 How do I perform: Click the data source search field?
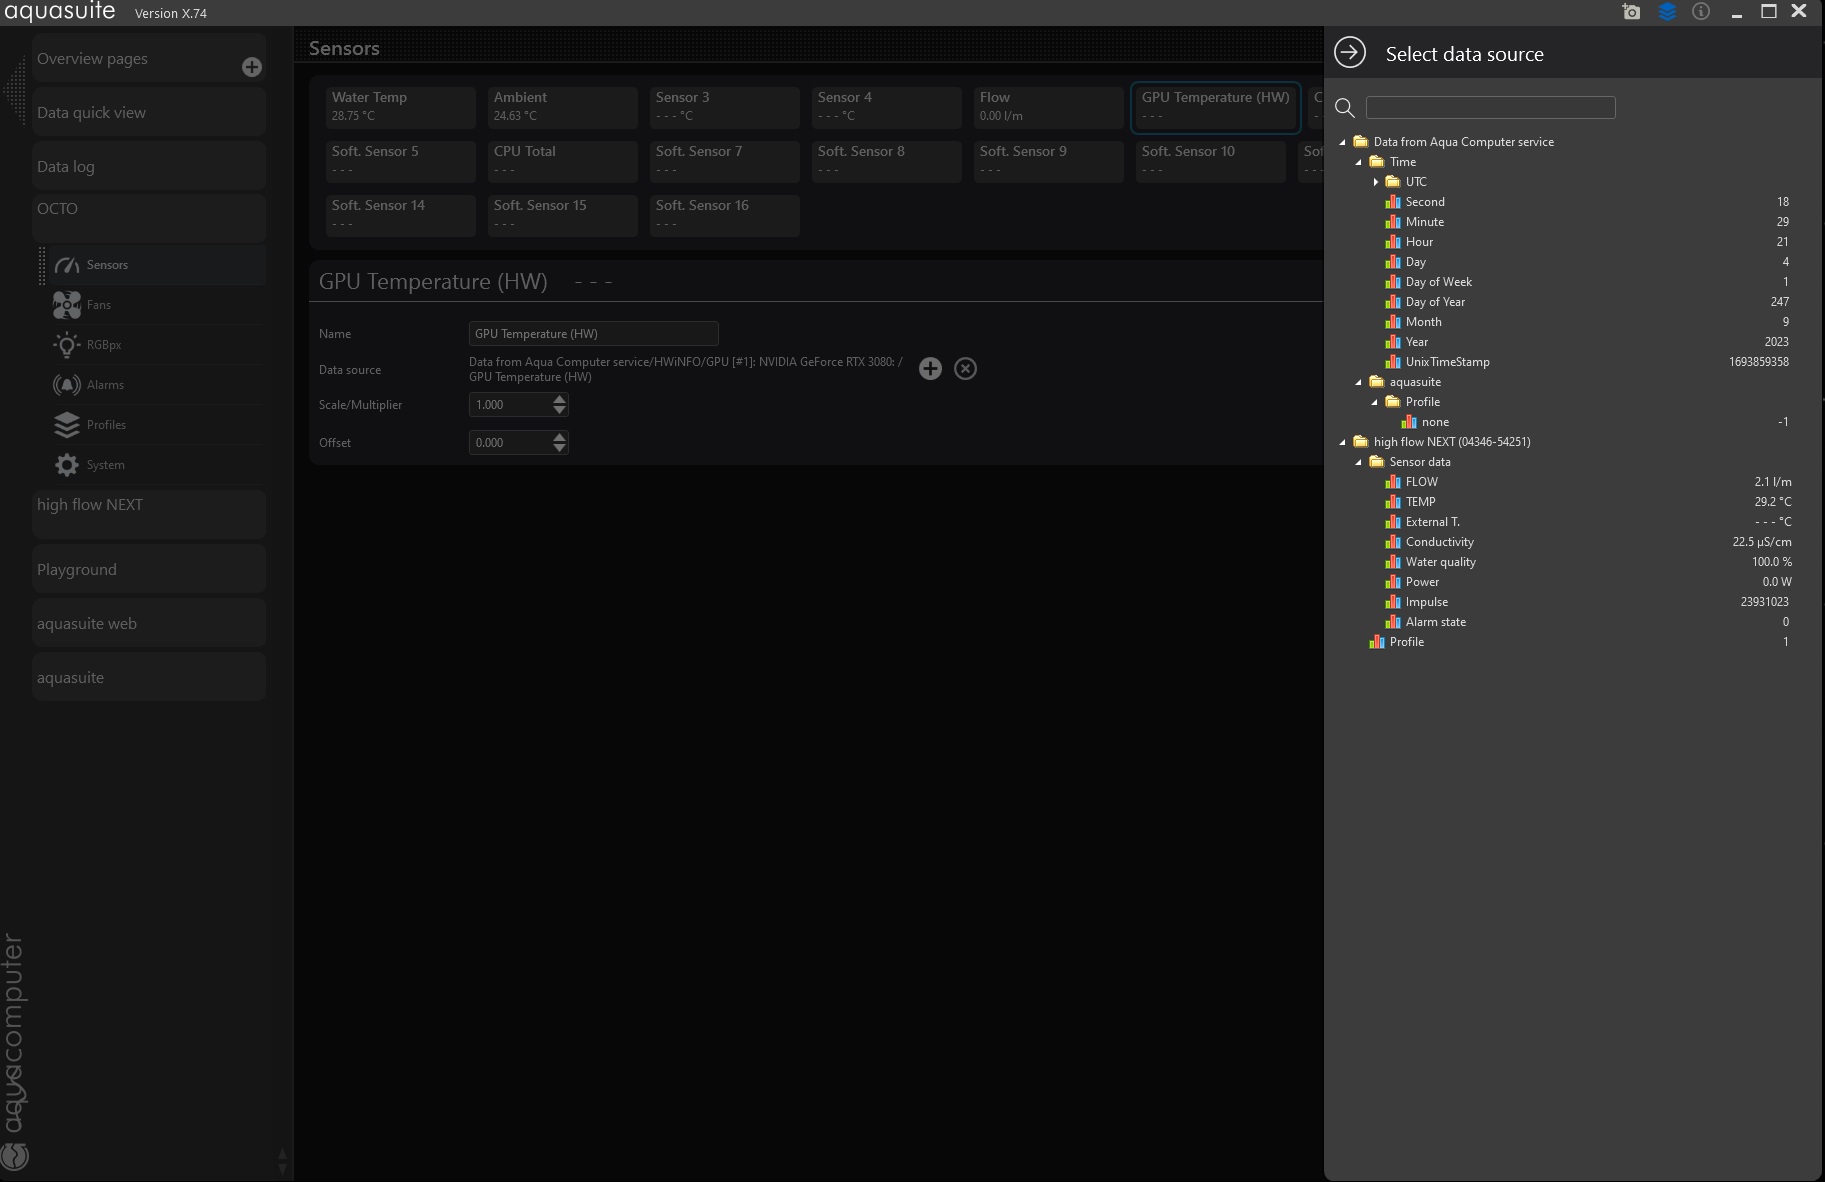(1490, 108)
